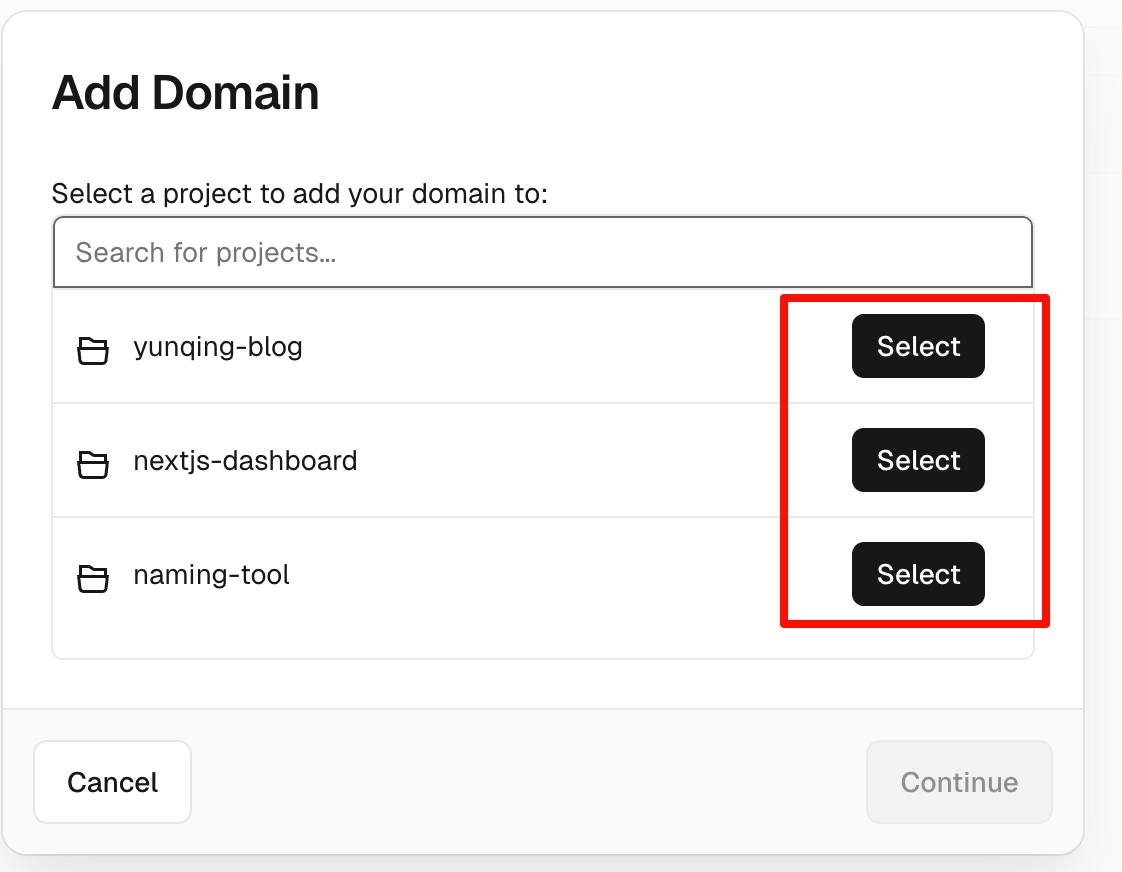
Task: Focus the Search for projects field
Action: (x=542, y=252)
